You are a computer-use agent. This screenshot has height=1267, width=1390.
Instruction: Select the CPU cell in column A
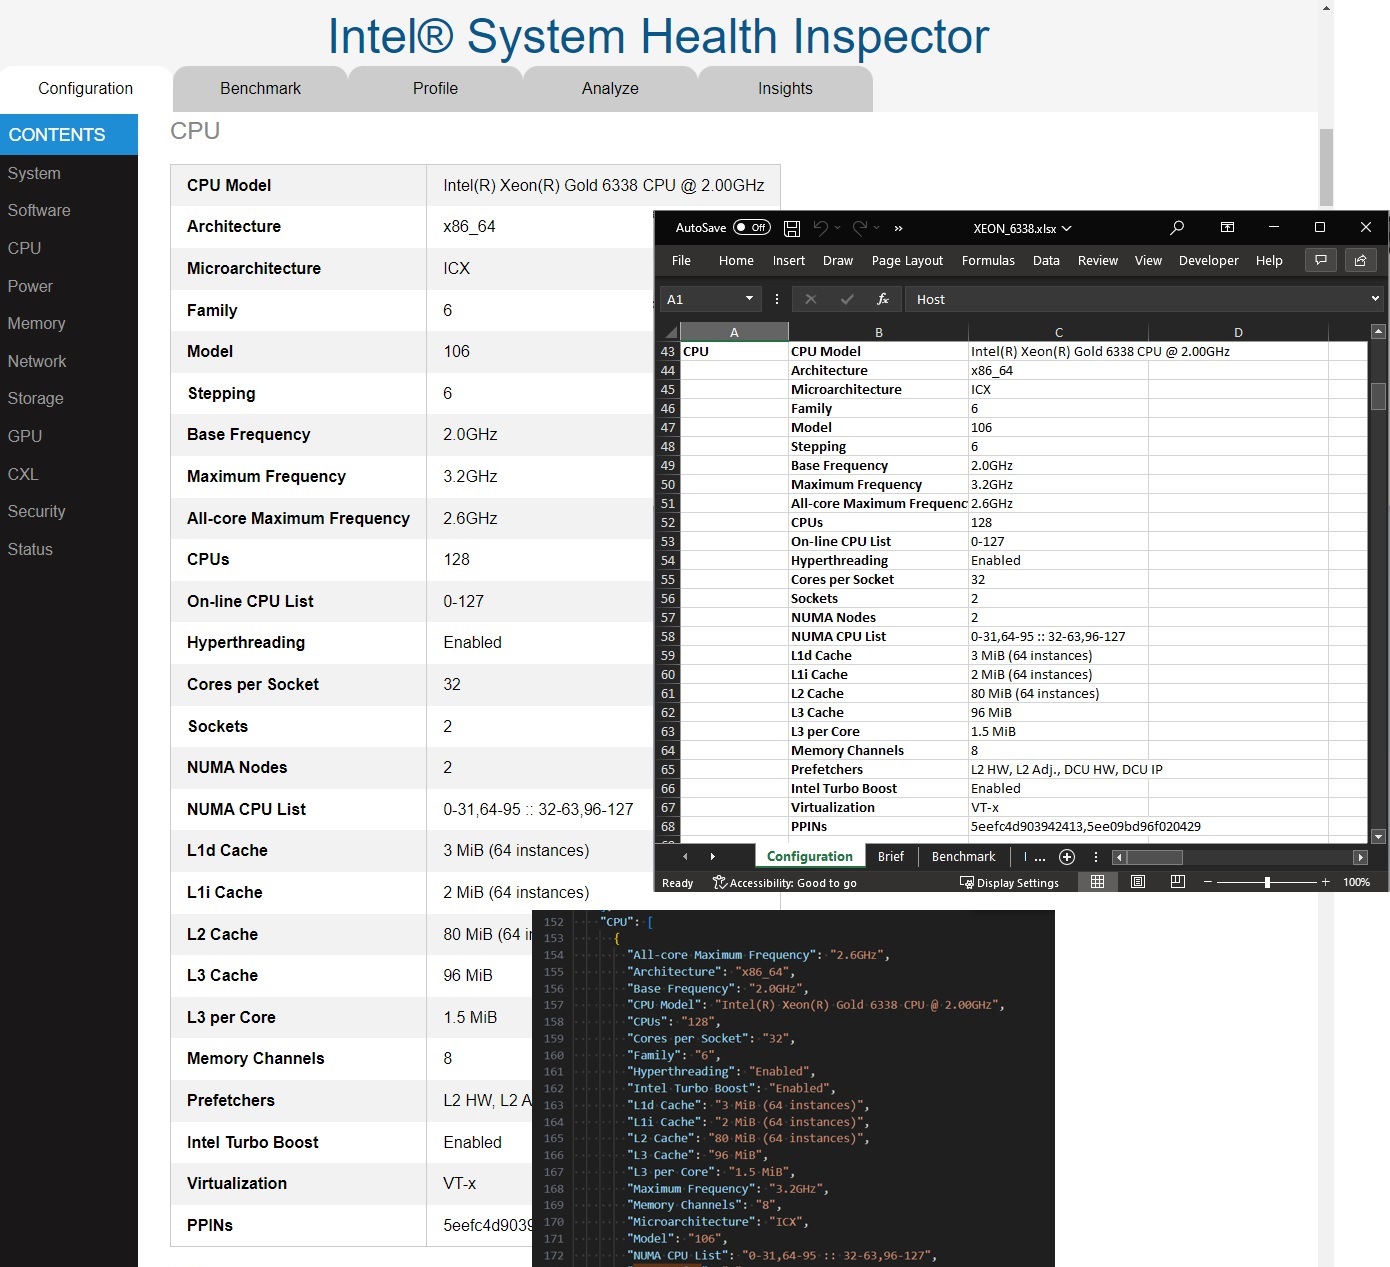coord(734,352)
